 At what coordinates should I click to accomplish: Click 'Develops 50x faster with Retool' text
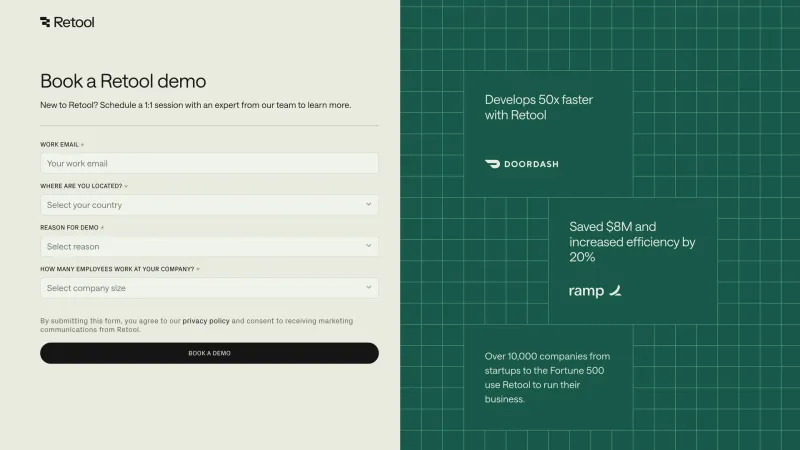[x=539, y=107]
